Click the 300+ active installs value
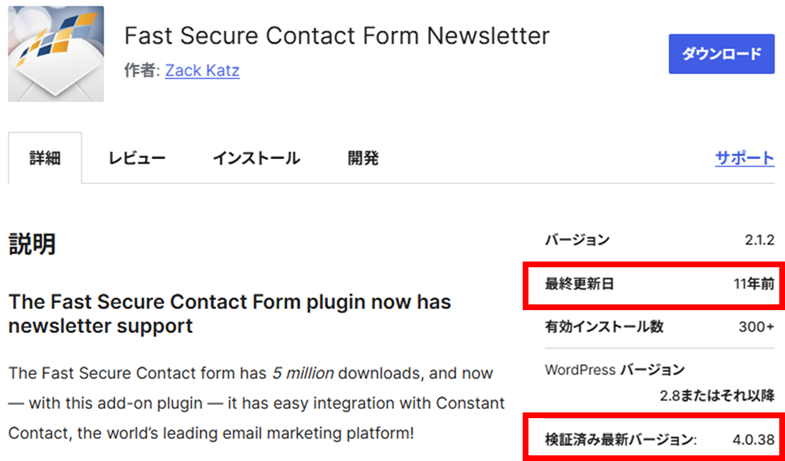 coord(755,327)
